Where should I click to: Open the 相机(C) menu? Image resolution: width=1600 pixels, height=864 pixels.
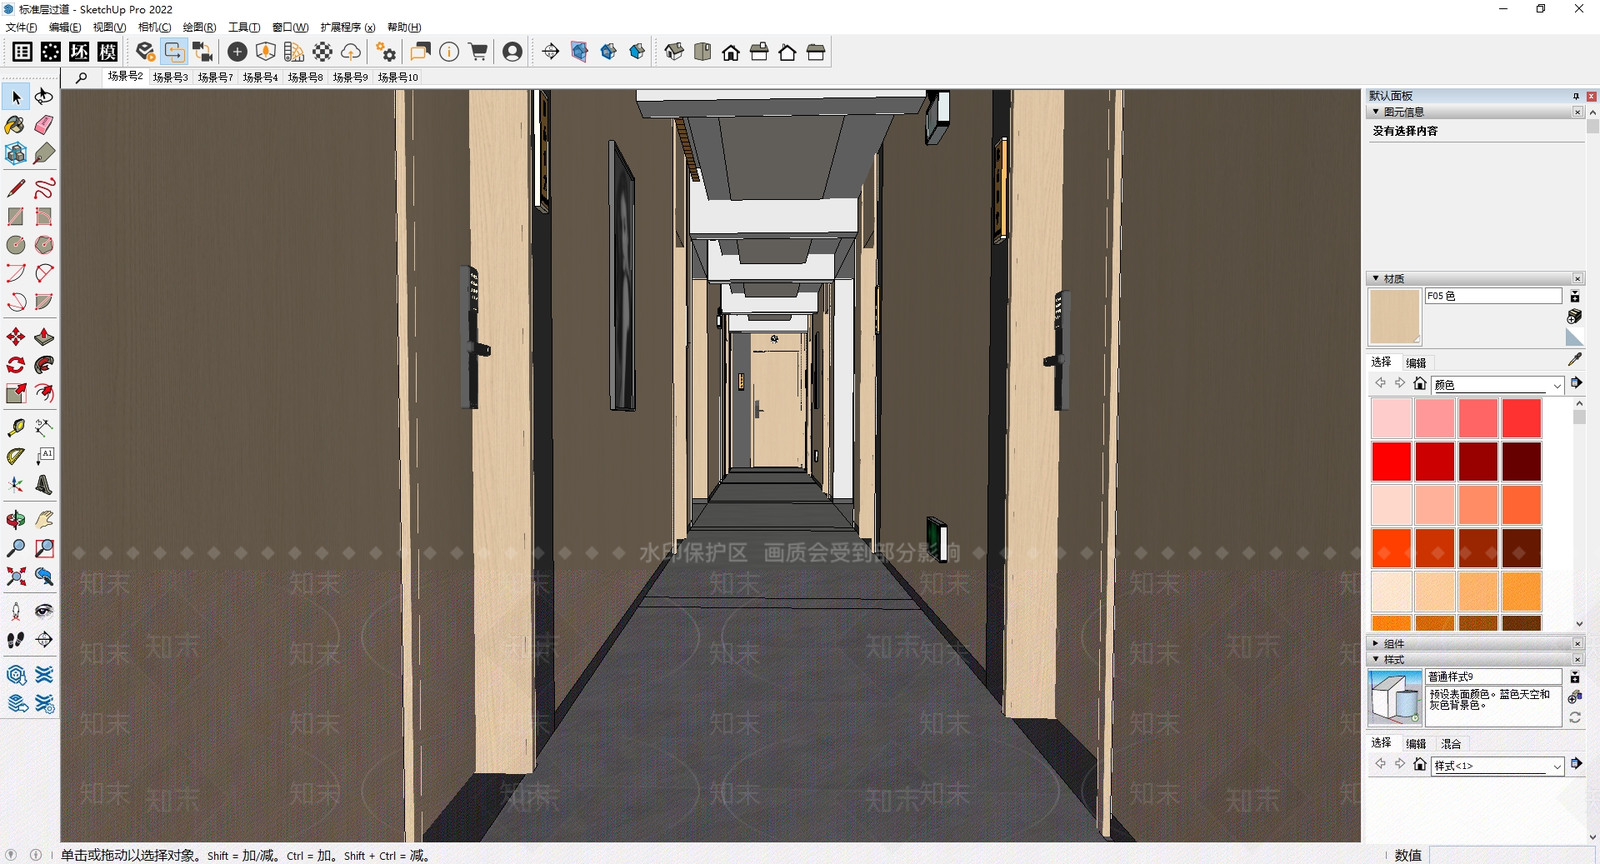(x=154, y=27)
